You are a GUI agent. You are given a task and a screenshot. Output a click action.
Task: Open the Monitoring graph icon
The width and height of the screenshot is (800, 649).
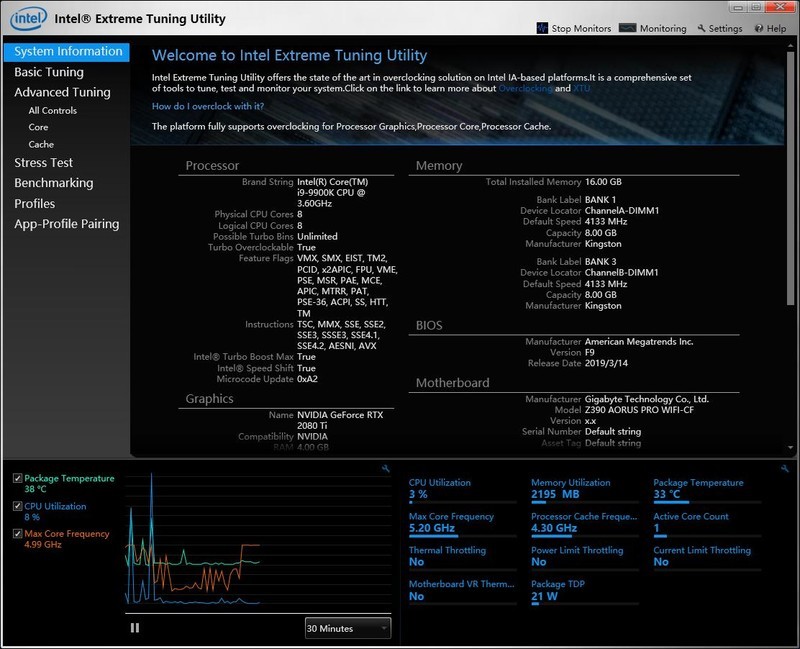[x=628, y=29]
